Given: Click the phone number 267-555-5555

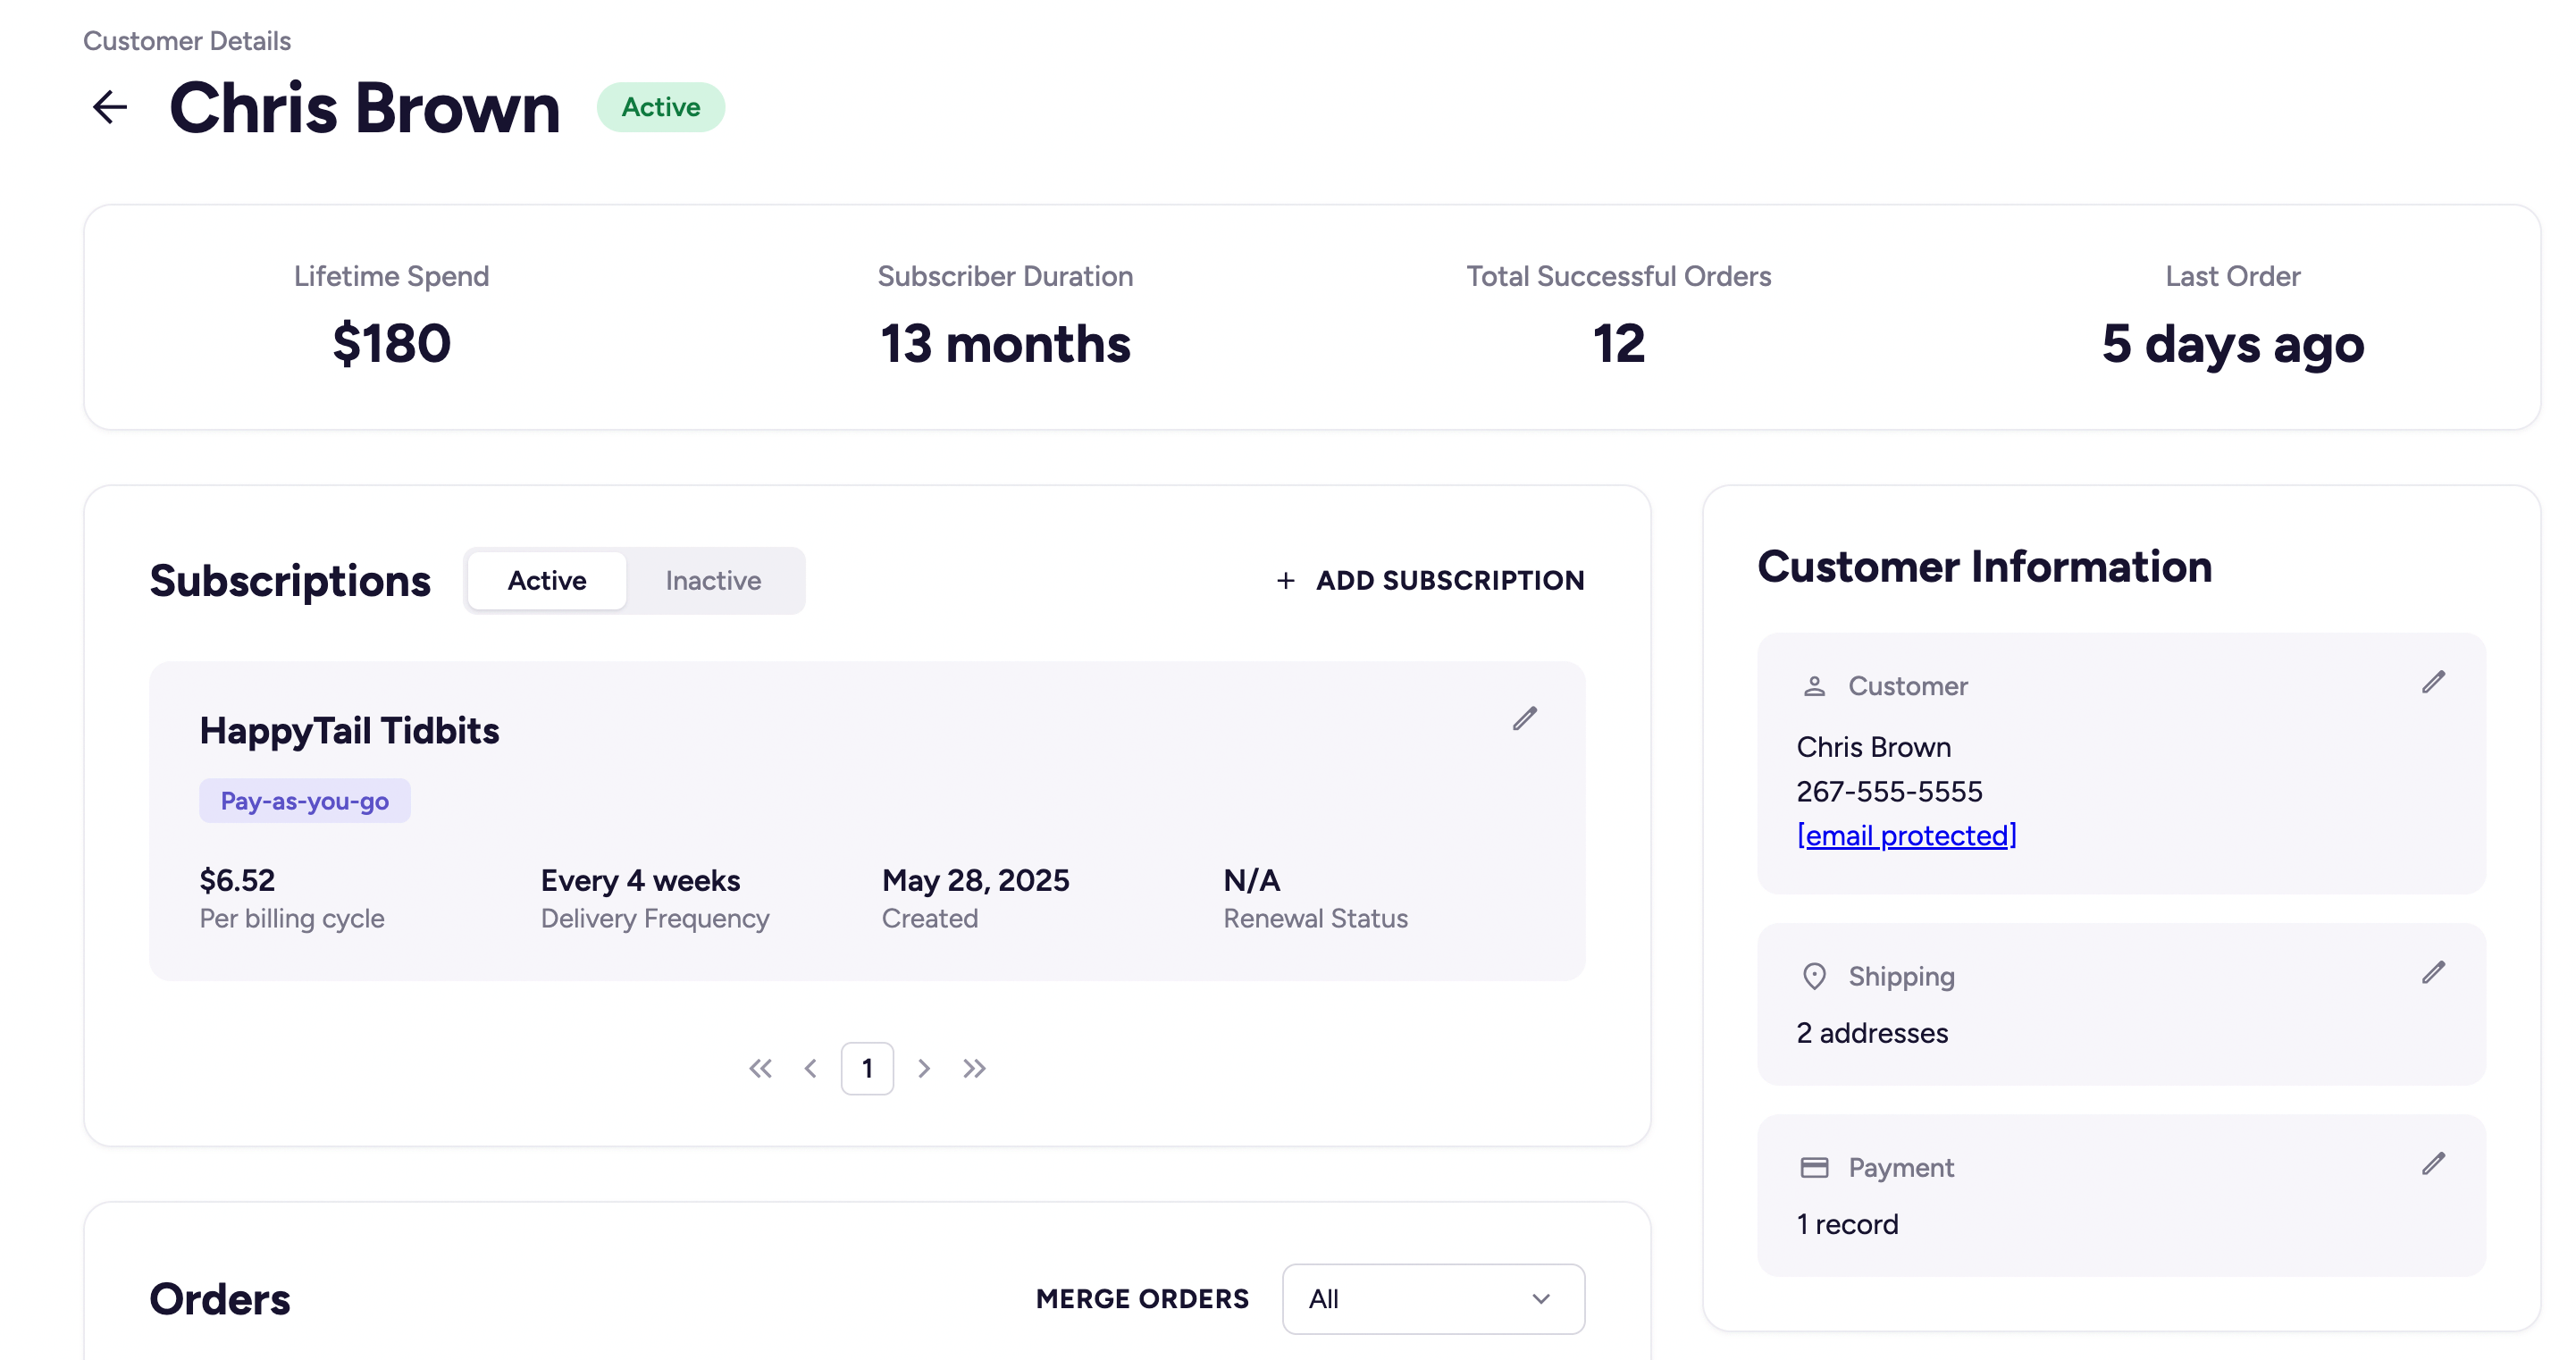Looking at the screenshot, I should click(x=1889, y=791).
